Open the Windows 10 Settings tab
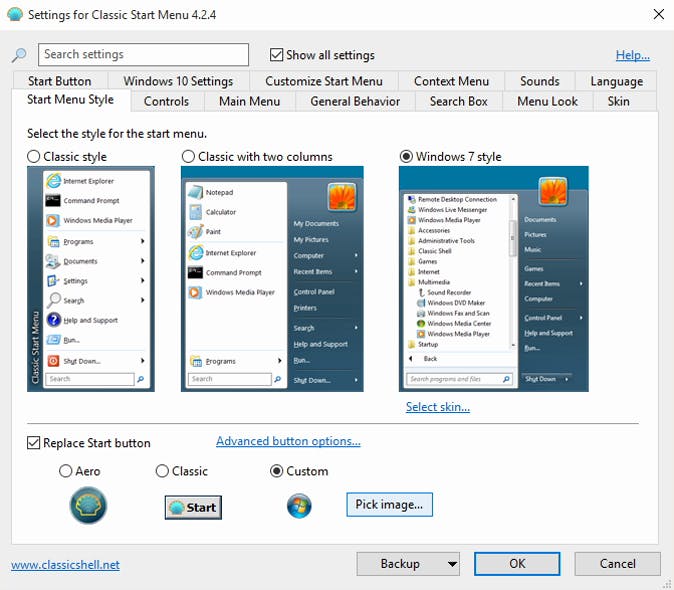This screenshot has height=590, width=674. click(178, 81)
